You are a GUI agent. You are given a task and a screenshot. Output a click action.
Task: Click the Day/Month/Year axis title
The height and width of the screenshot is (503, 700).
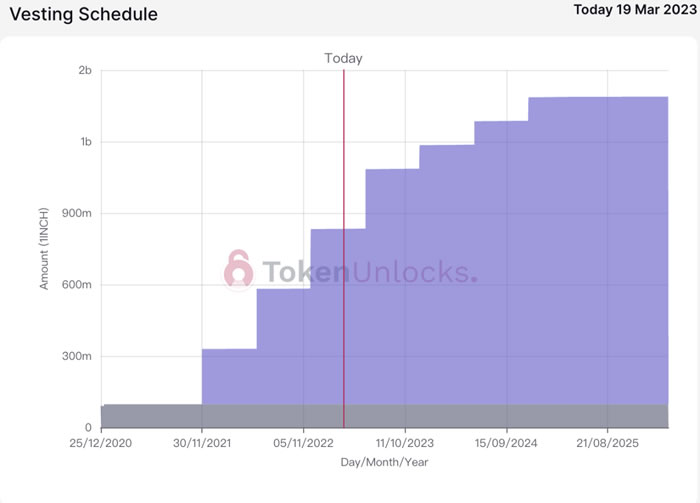(x=384, y=462)
